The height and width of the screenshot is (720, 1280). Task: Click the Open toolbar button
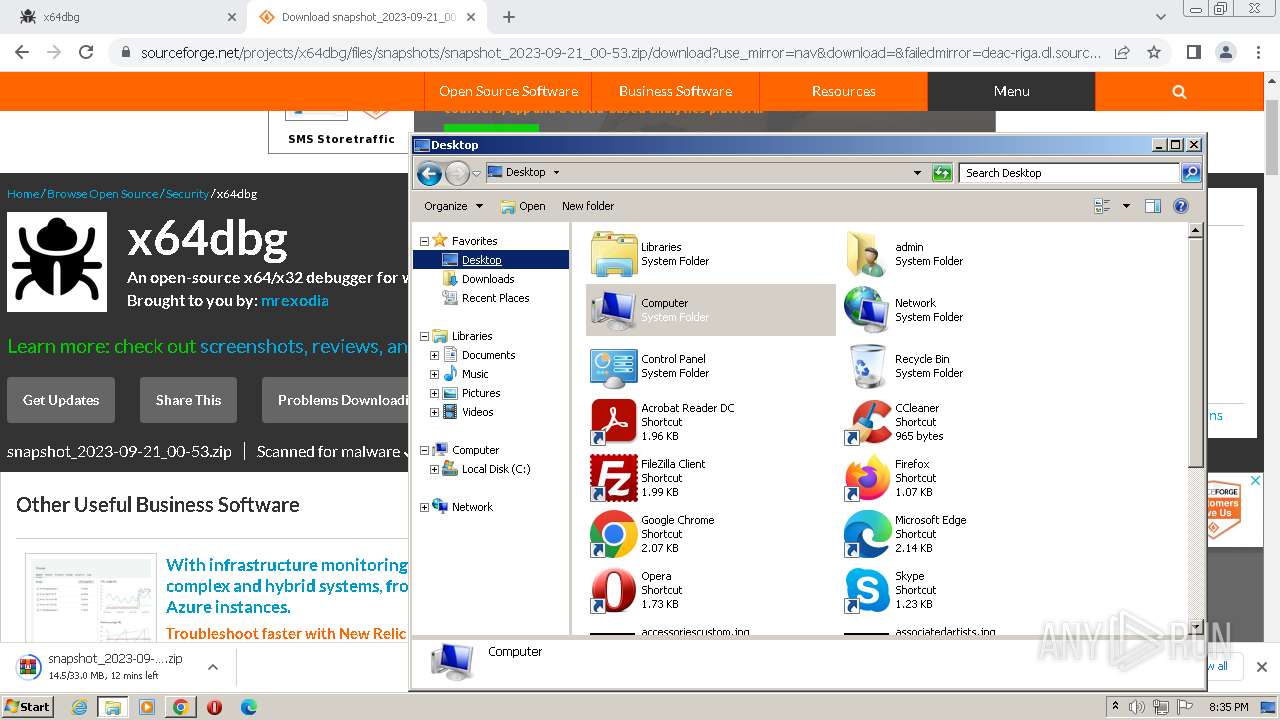click(523, 206)
